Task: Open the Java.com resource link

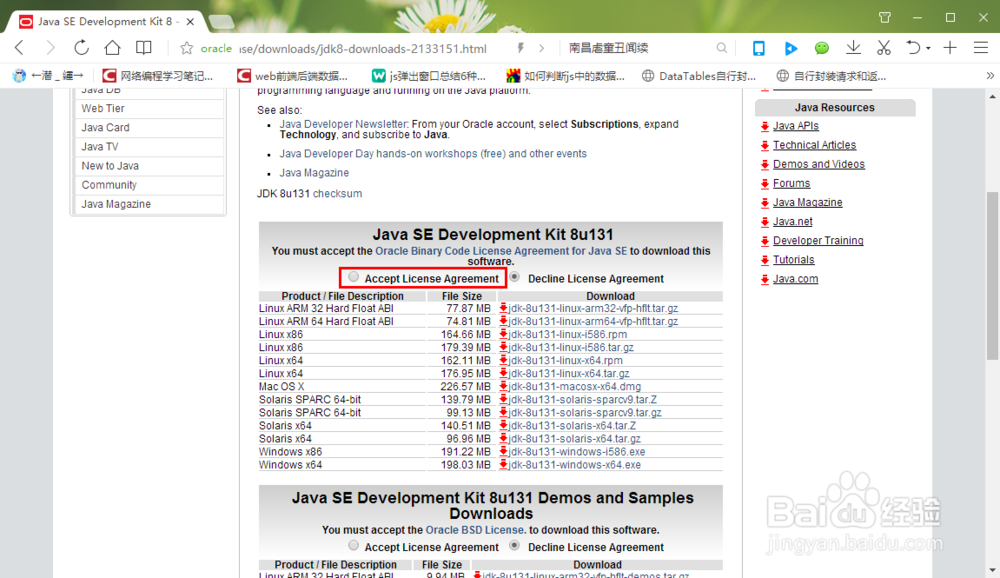Action: click(x=795, y=279)
